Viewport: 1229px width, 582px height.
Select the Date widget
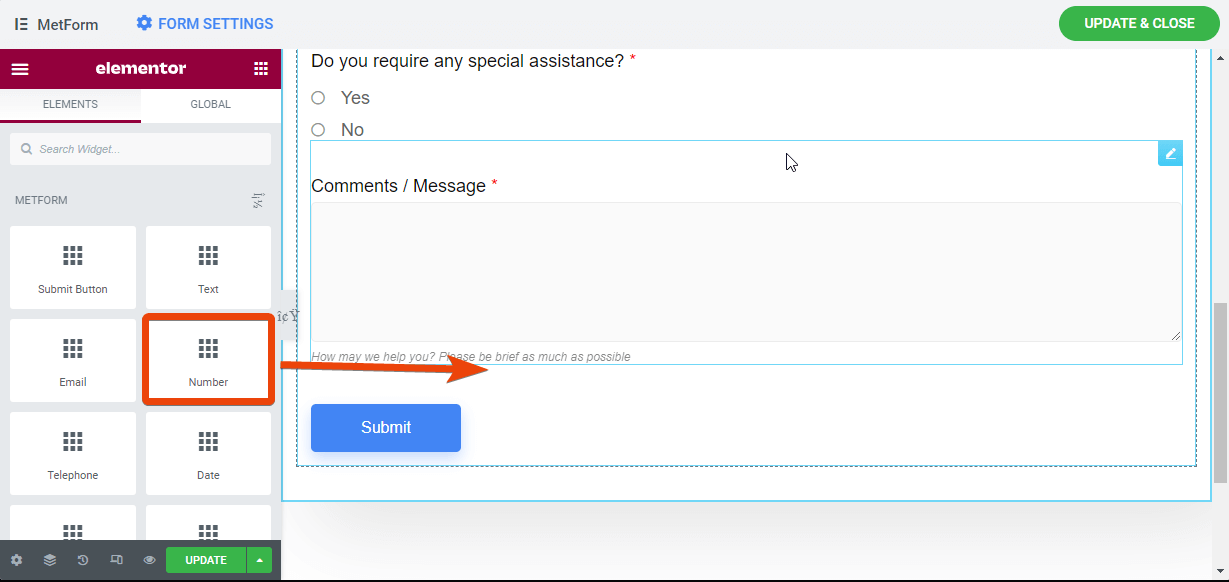[x=208, y=453]
